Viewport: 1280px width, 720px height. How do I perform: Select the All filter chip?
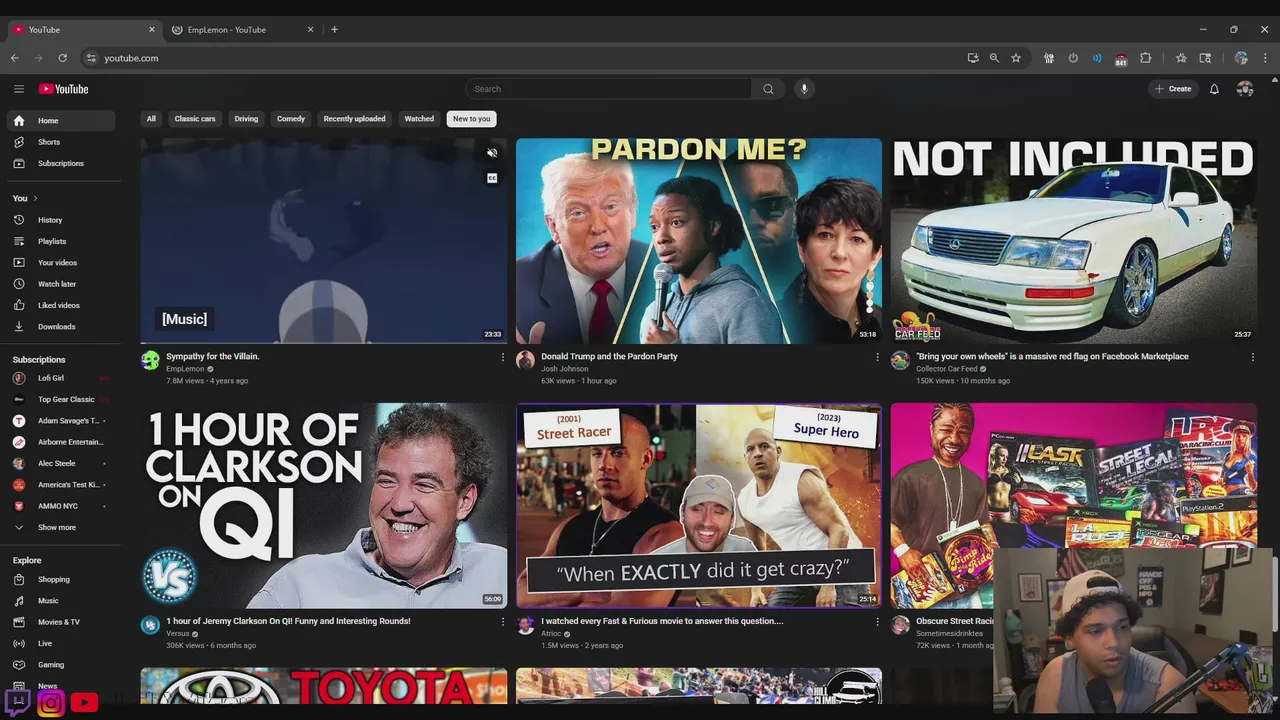click(x=151, y=119)
